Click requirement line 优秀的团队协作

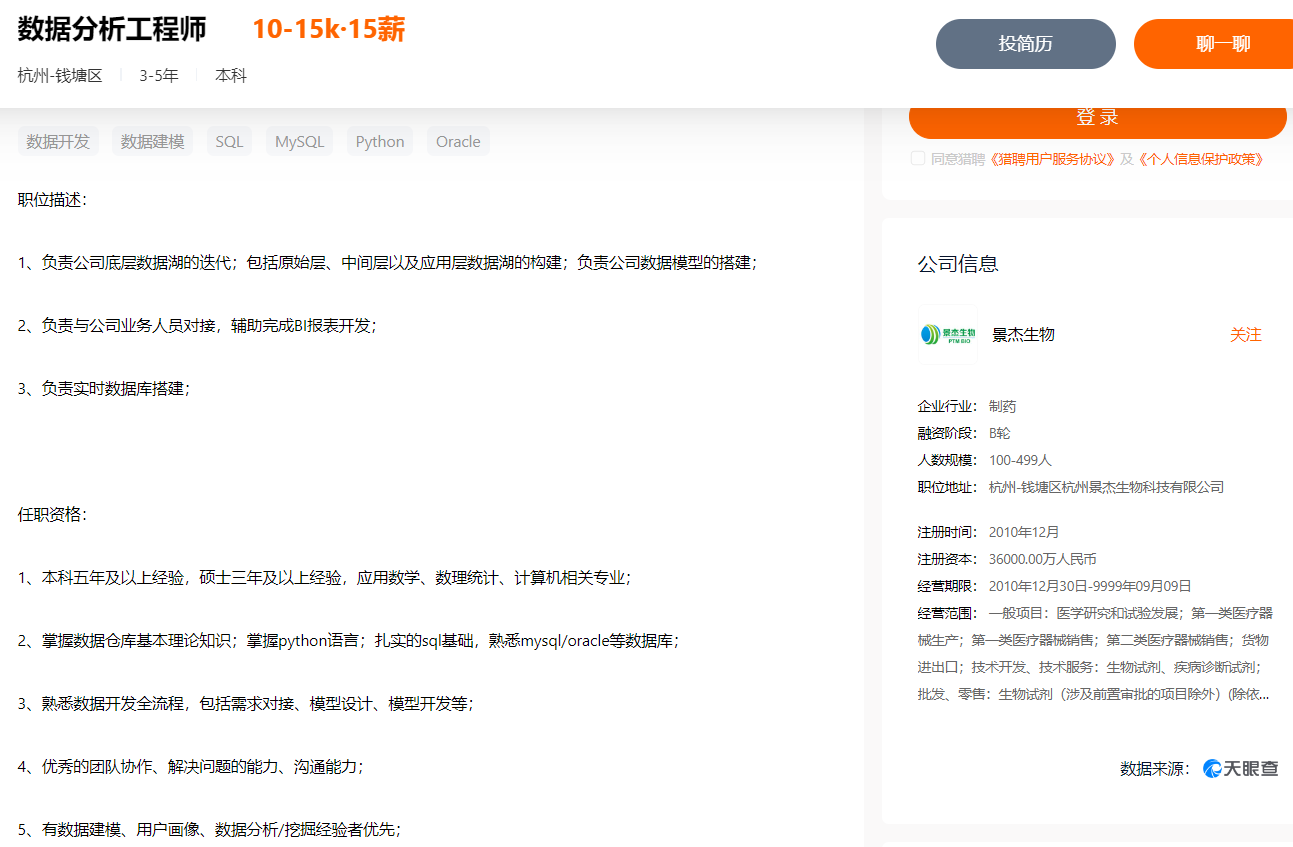pos(191,767)
